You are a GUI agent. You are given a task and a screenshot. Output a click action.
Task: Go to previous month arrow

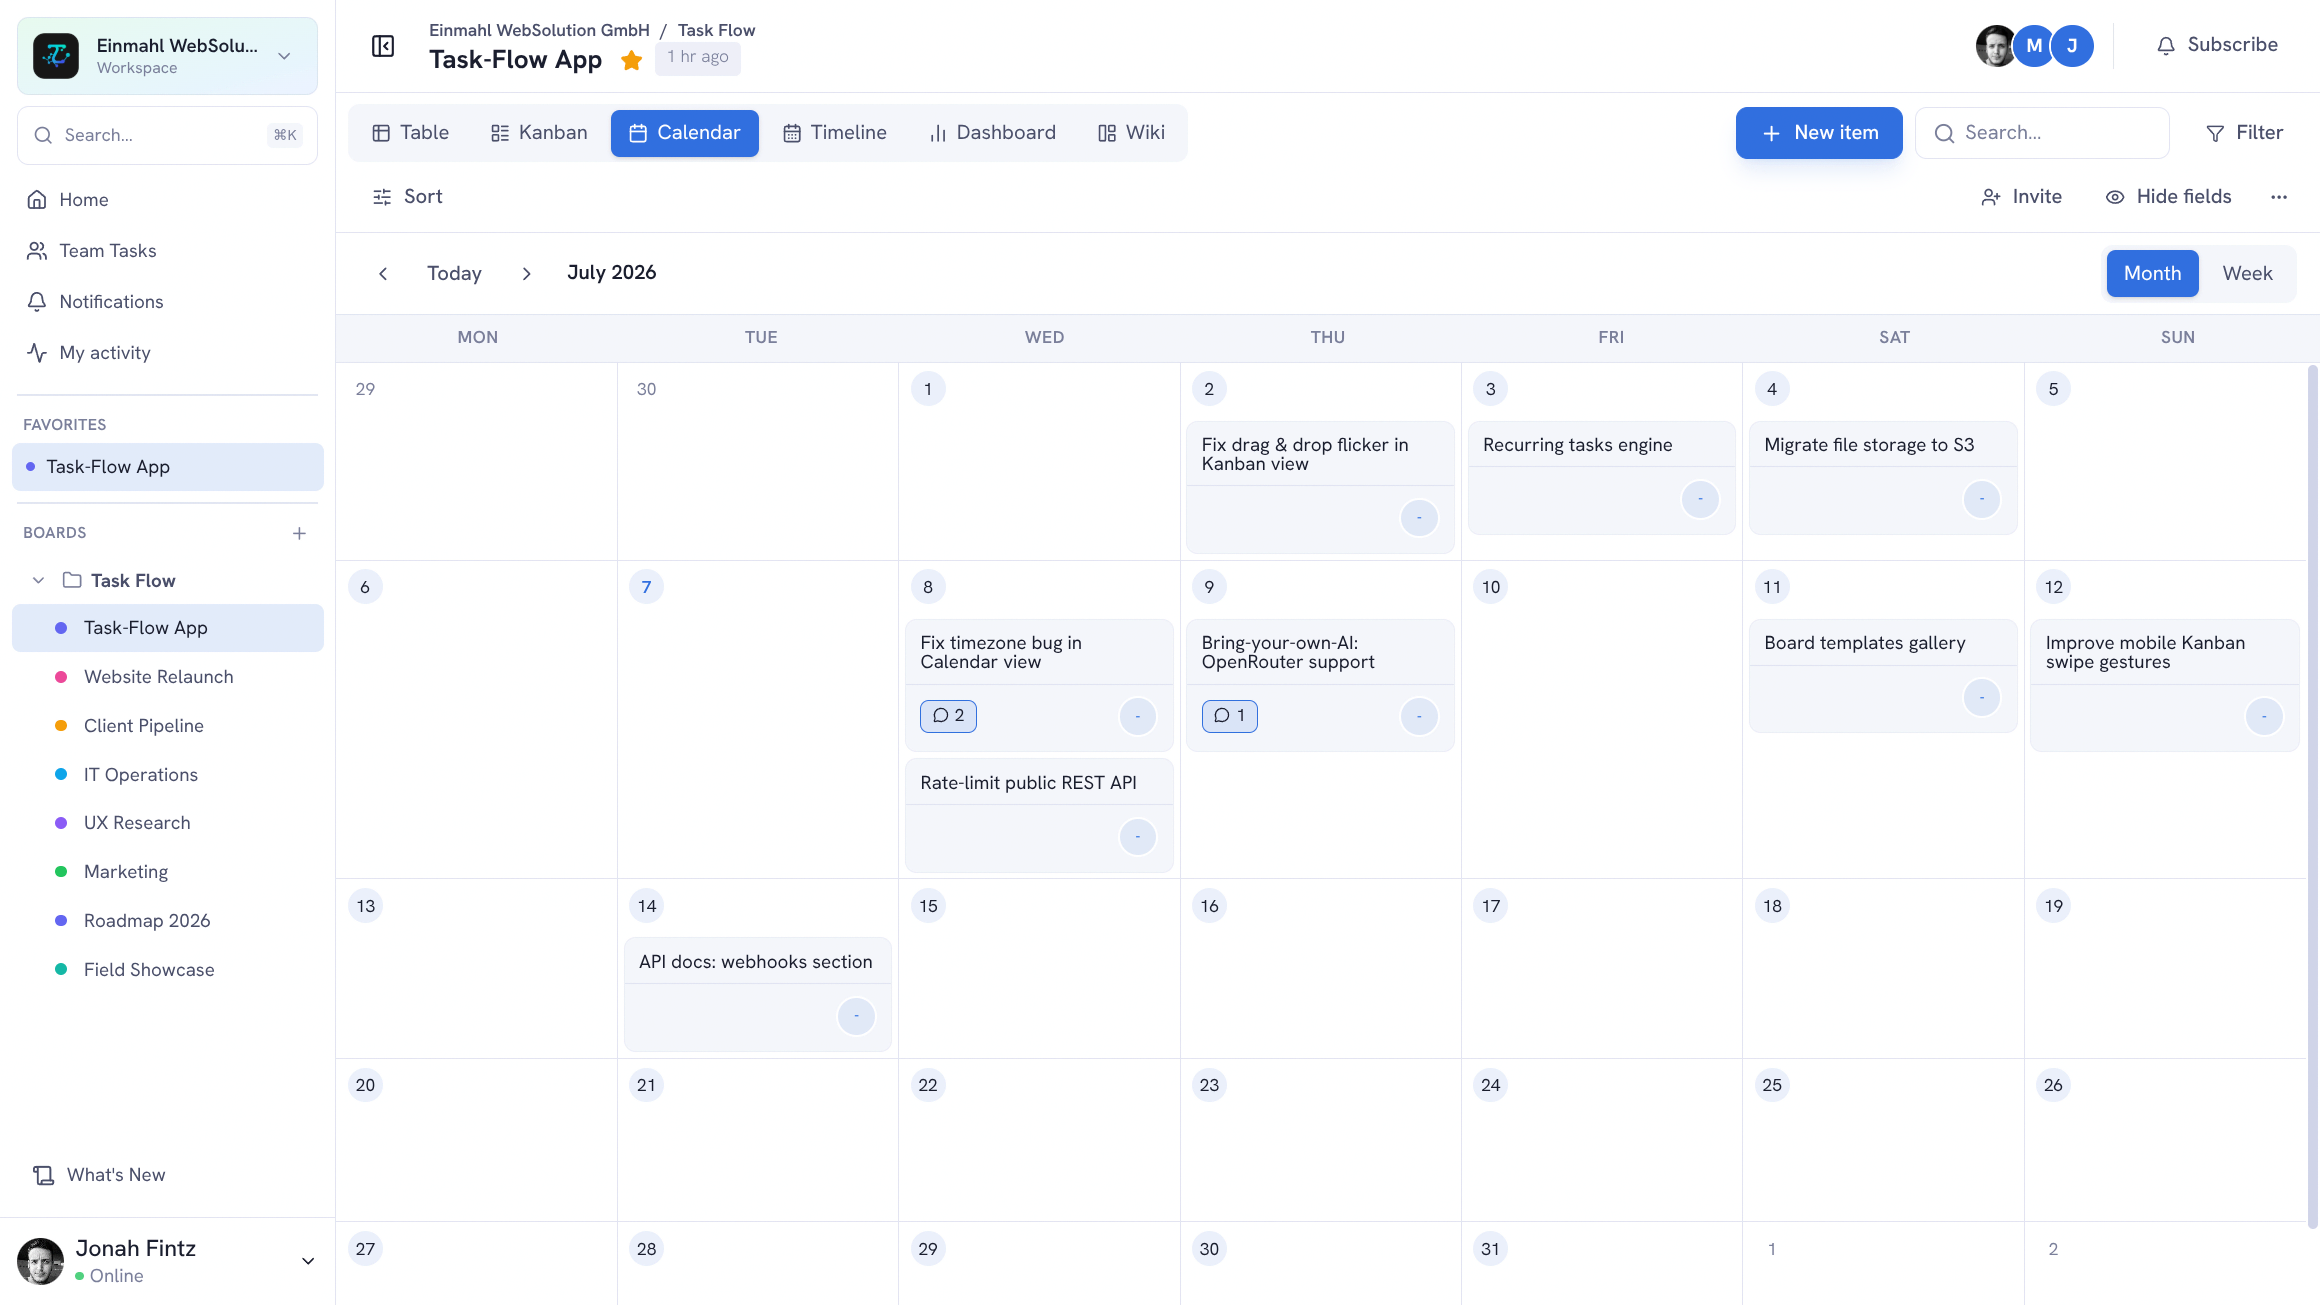(383, 274)
